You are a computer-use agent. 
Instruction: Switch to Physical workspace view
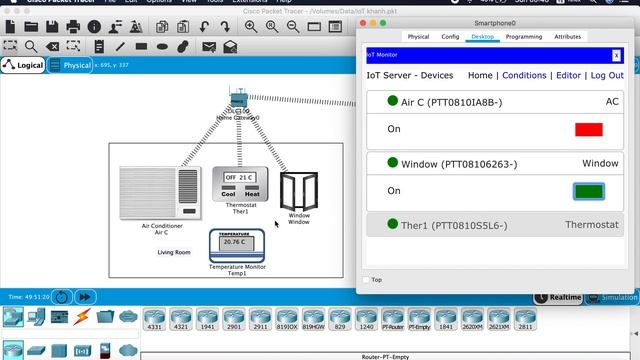[x=70, y=65]
